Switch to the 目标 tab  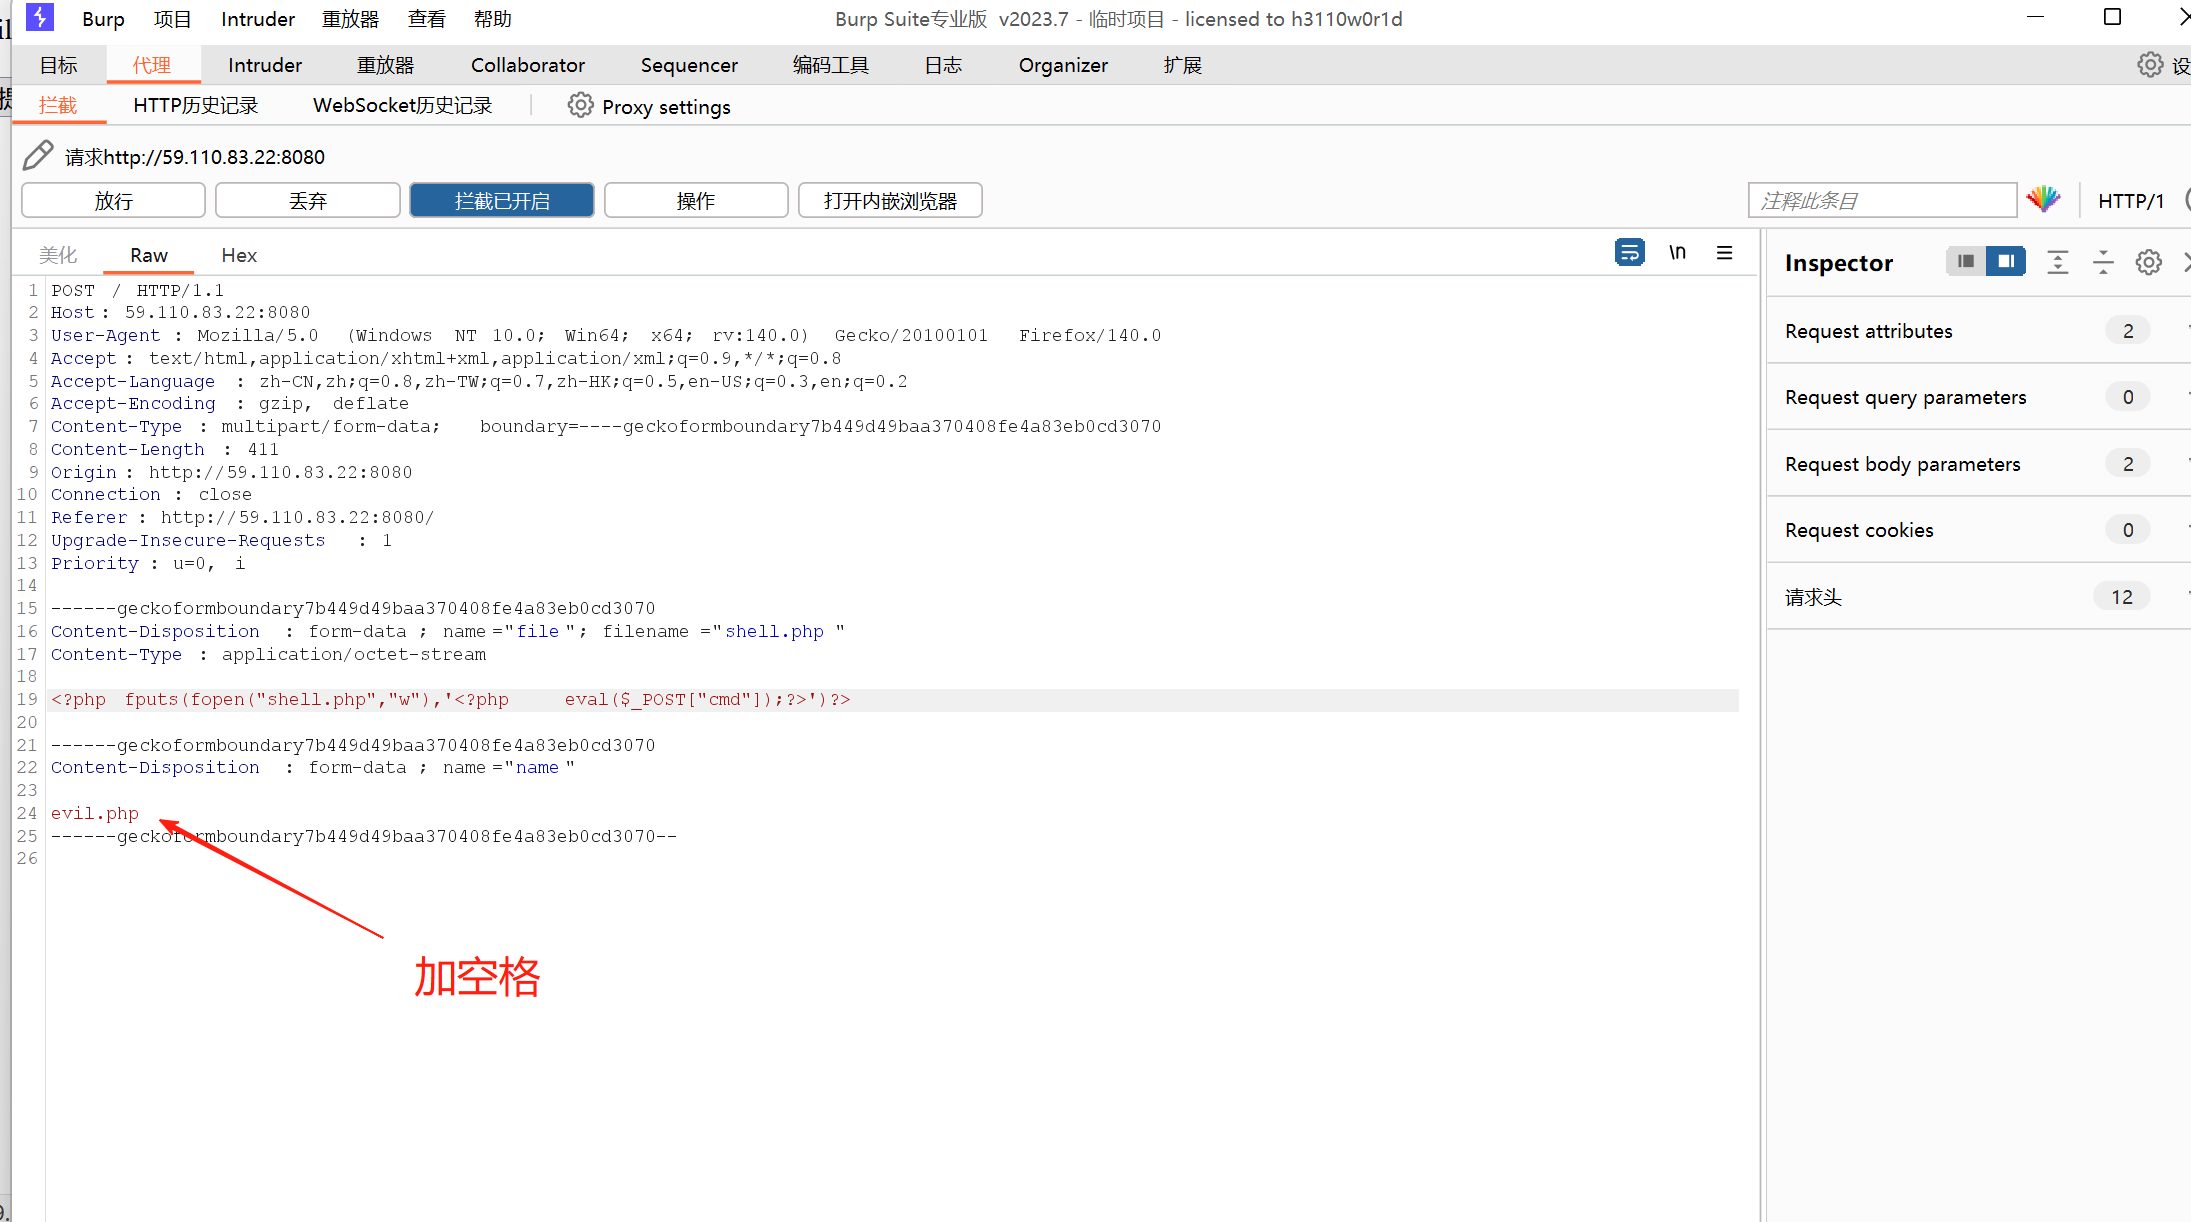point(59,65)
